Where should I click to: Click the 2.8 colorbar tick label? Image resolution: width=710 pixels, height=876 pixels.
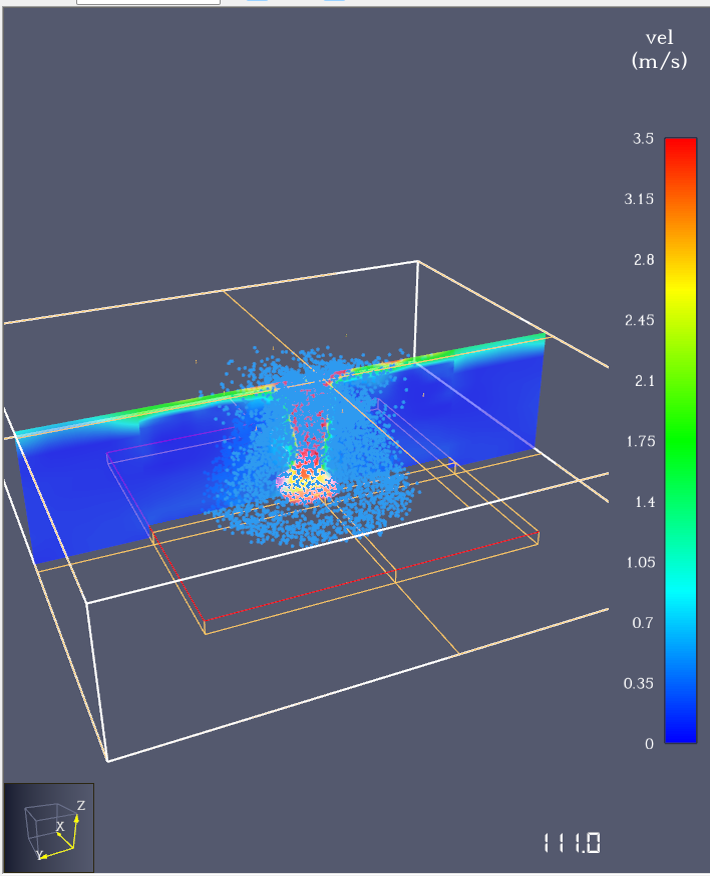point(644,260)
